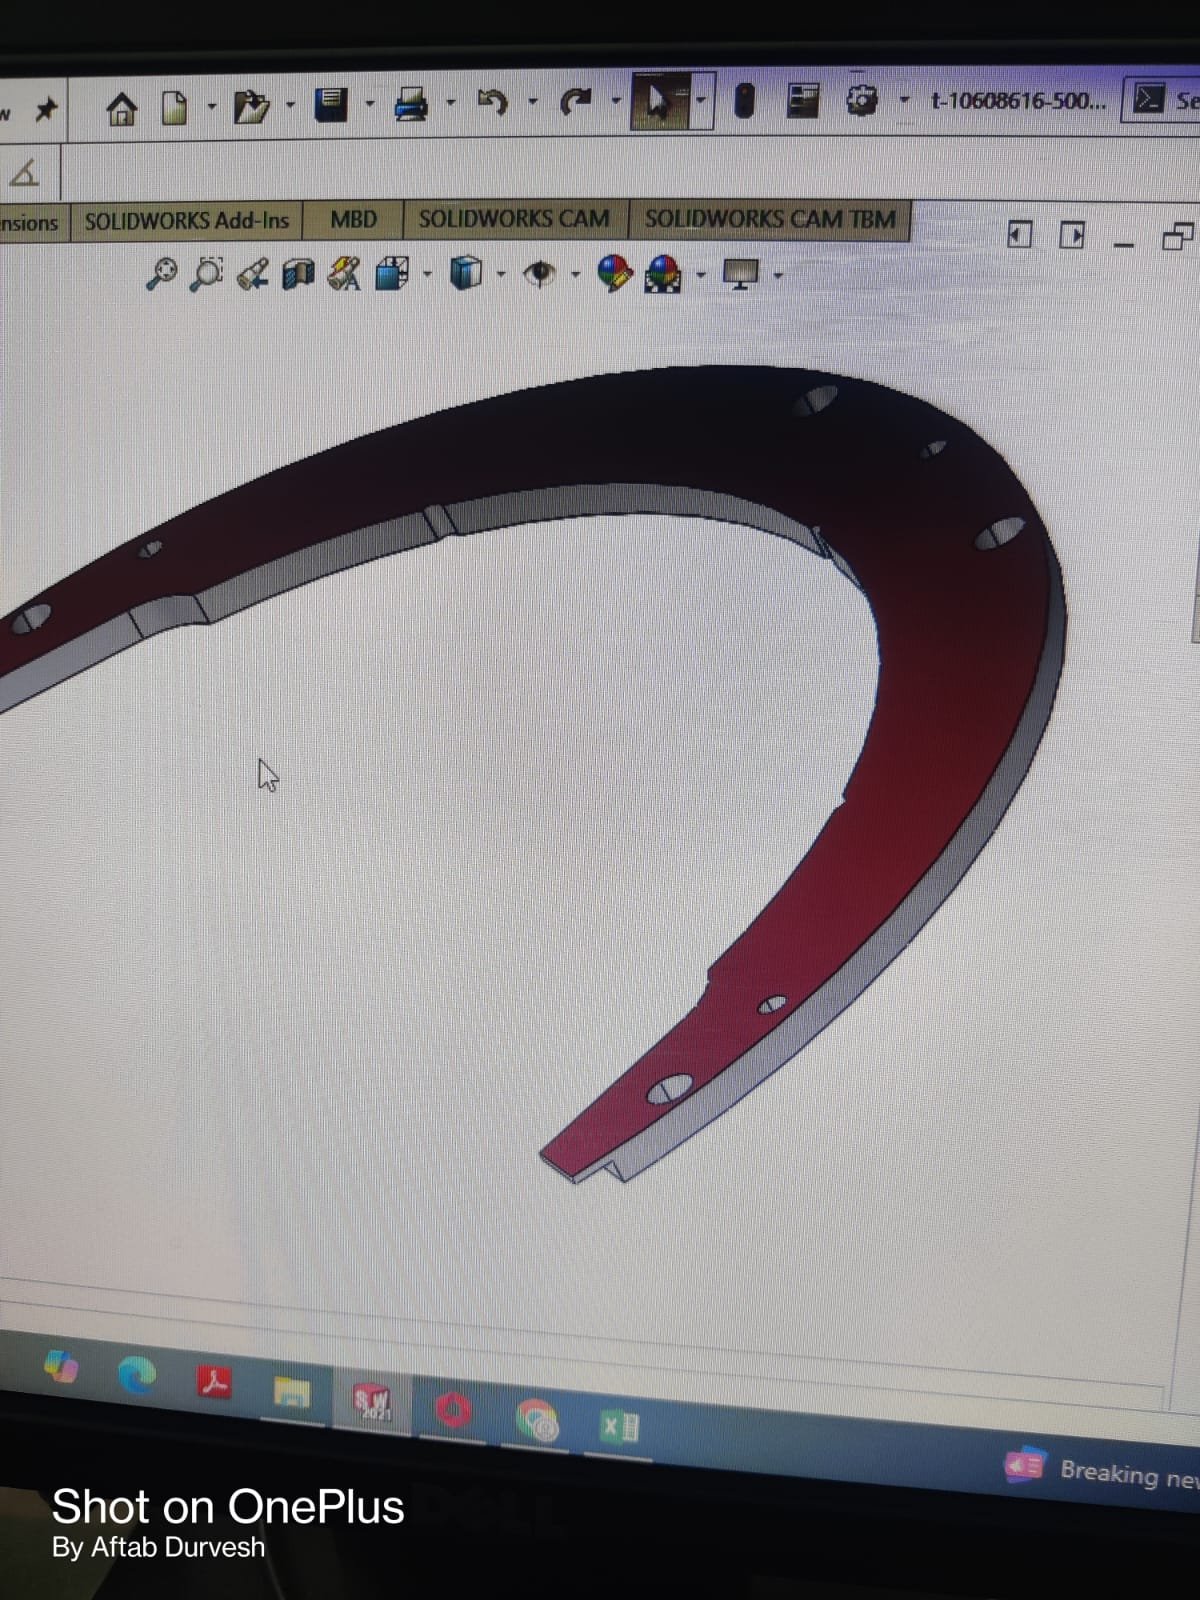Click the Rebuild traffic light icon
Image resolution: width=1200 pixels, height=1600 pixels.
(743, 100)
